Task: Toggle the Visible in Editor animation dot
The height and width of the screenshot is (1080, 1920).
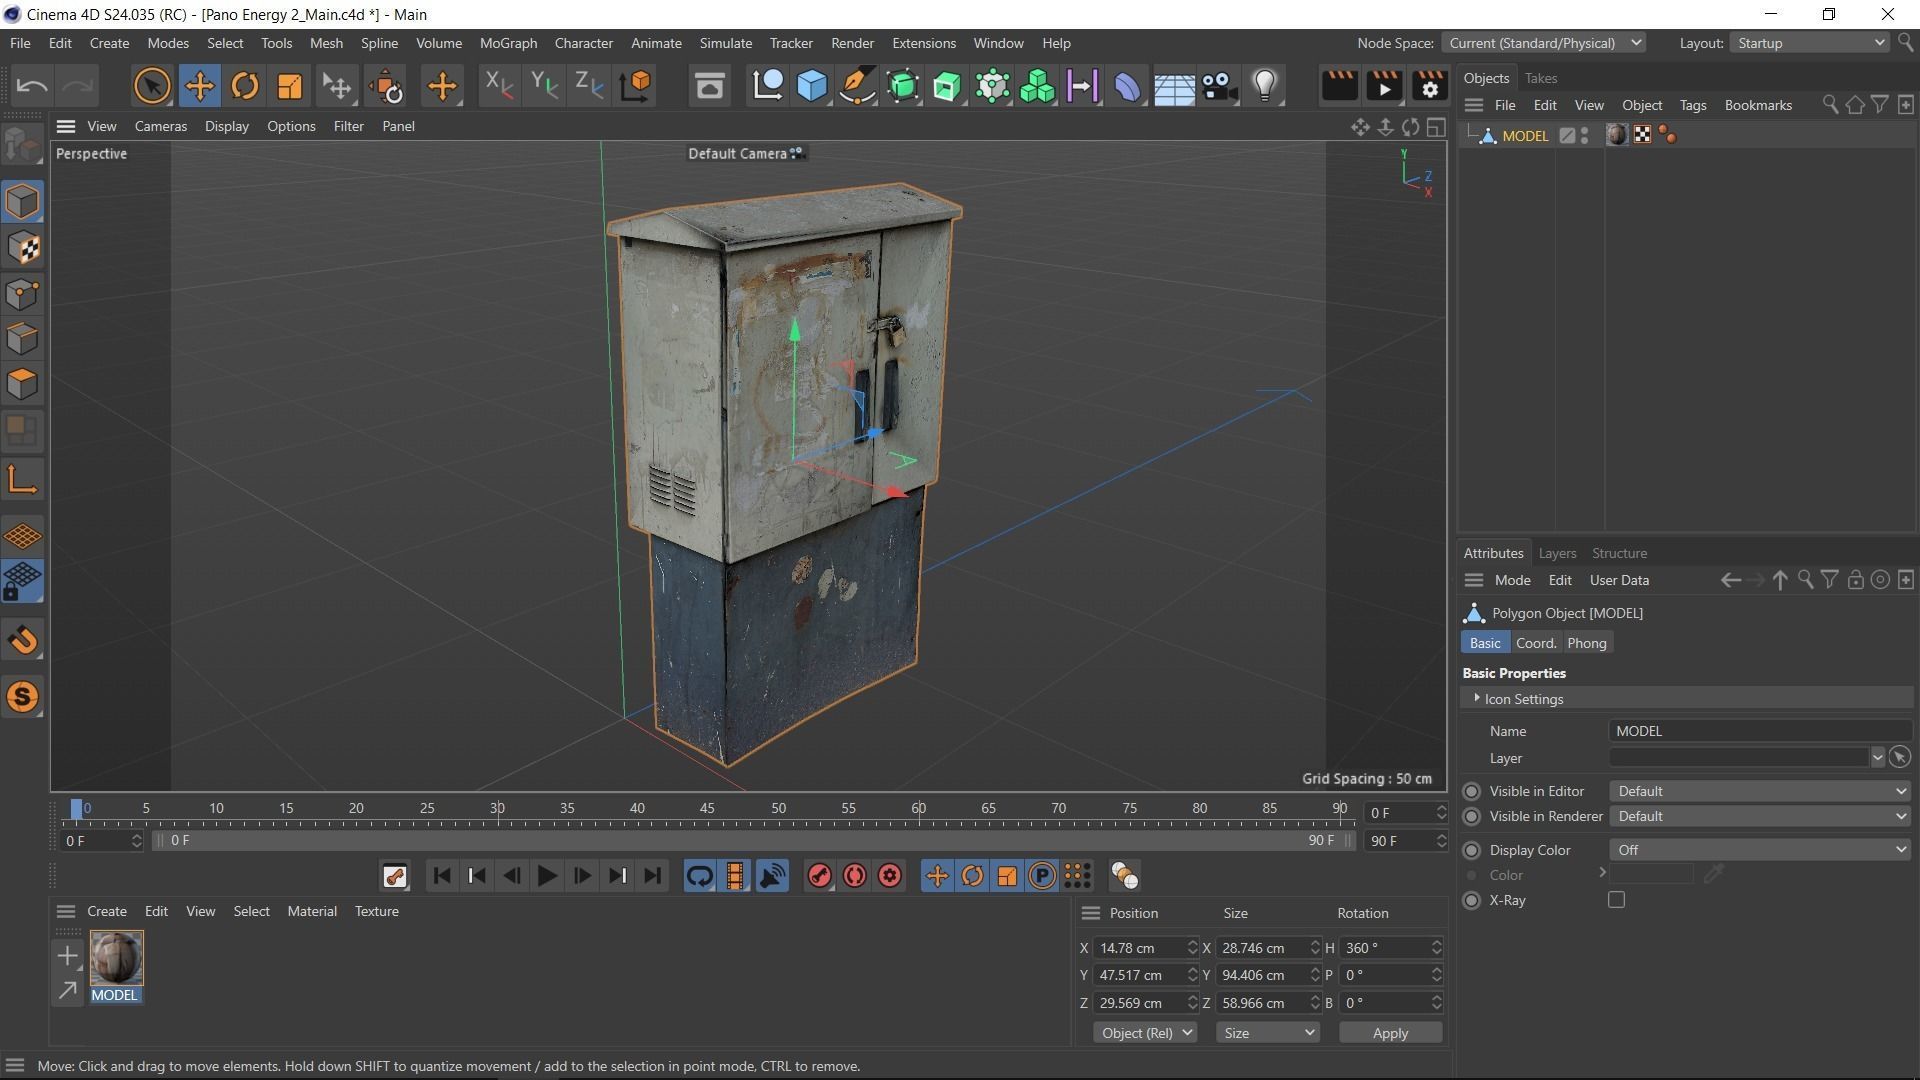Action: pyautogui.click(x=1471, y=791)
